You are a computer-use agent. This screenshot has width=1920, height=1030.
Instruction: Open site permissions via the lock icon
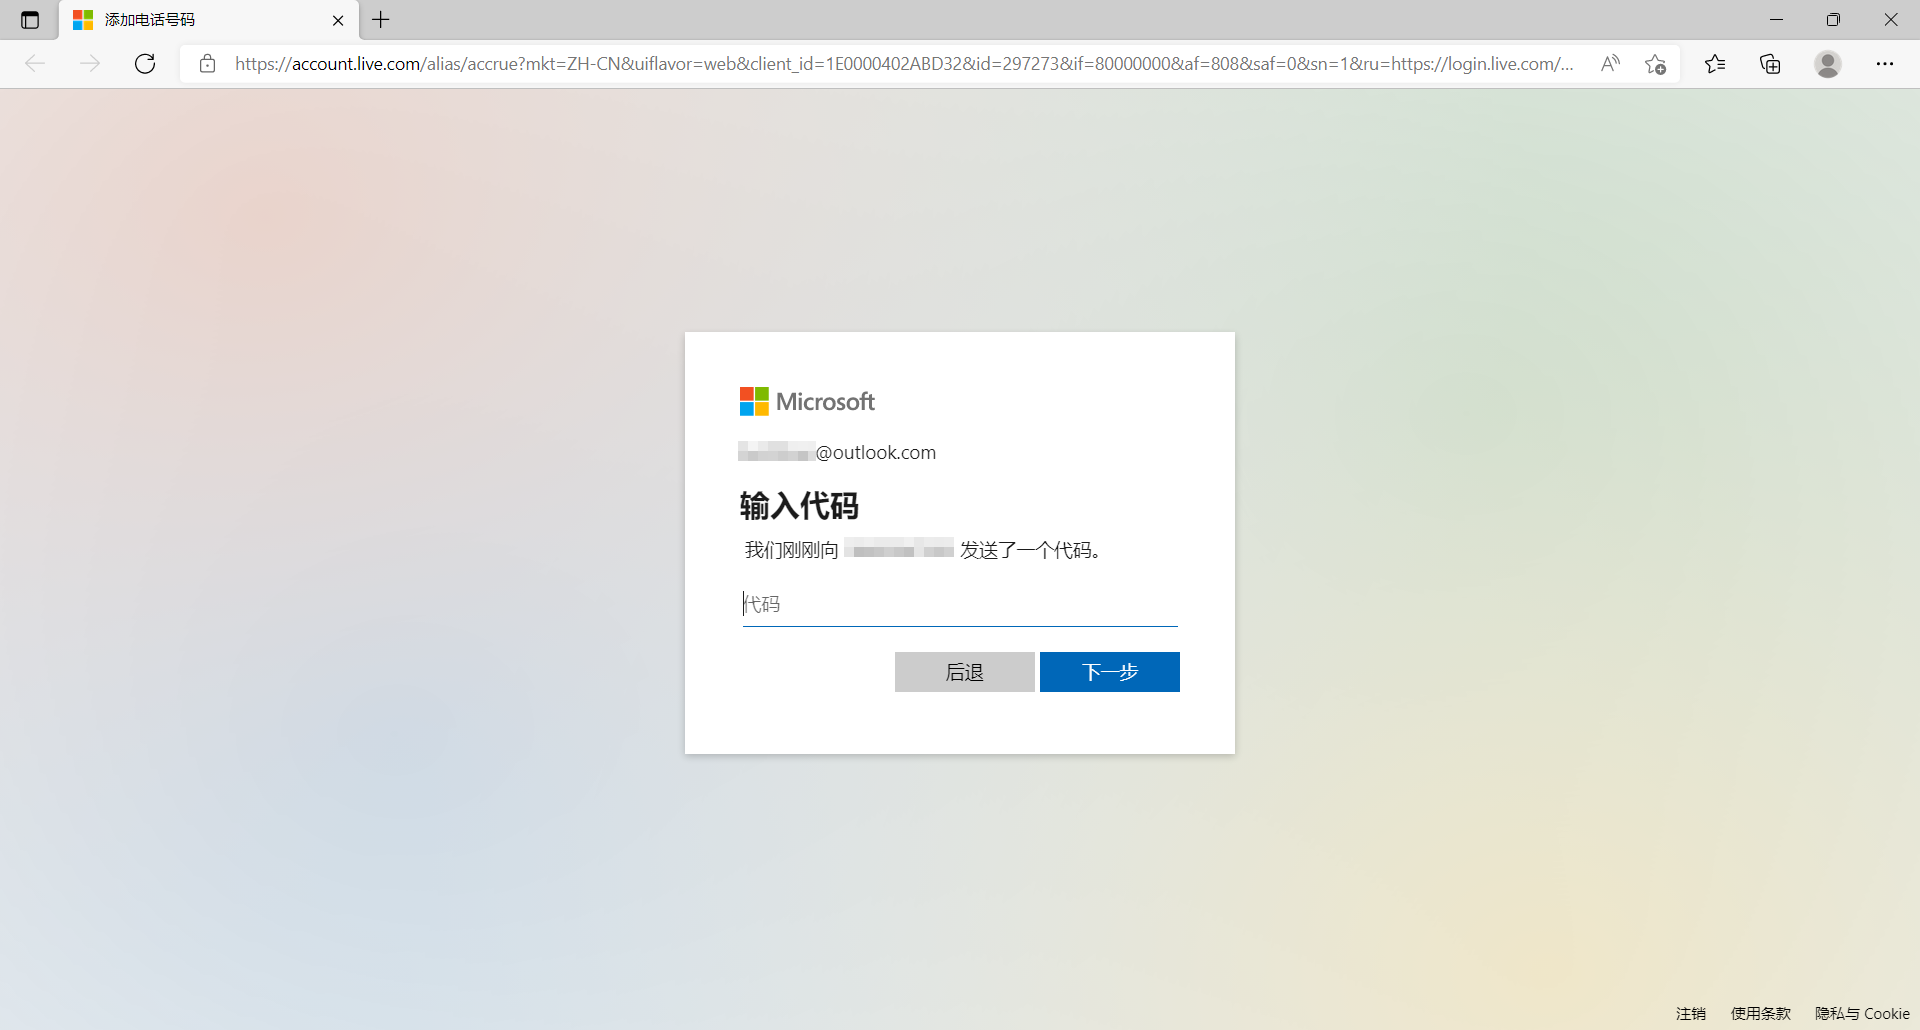208,63
